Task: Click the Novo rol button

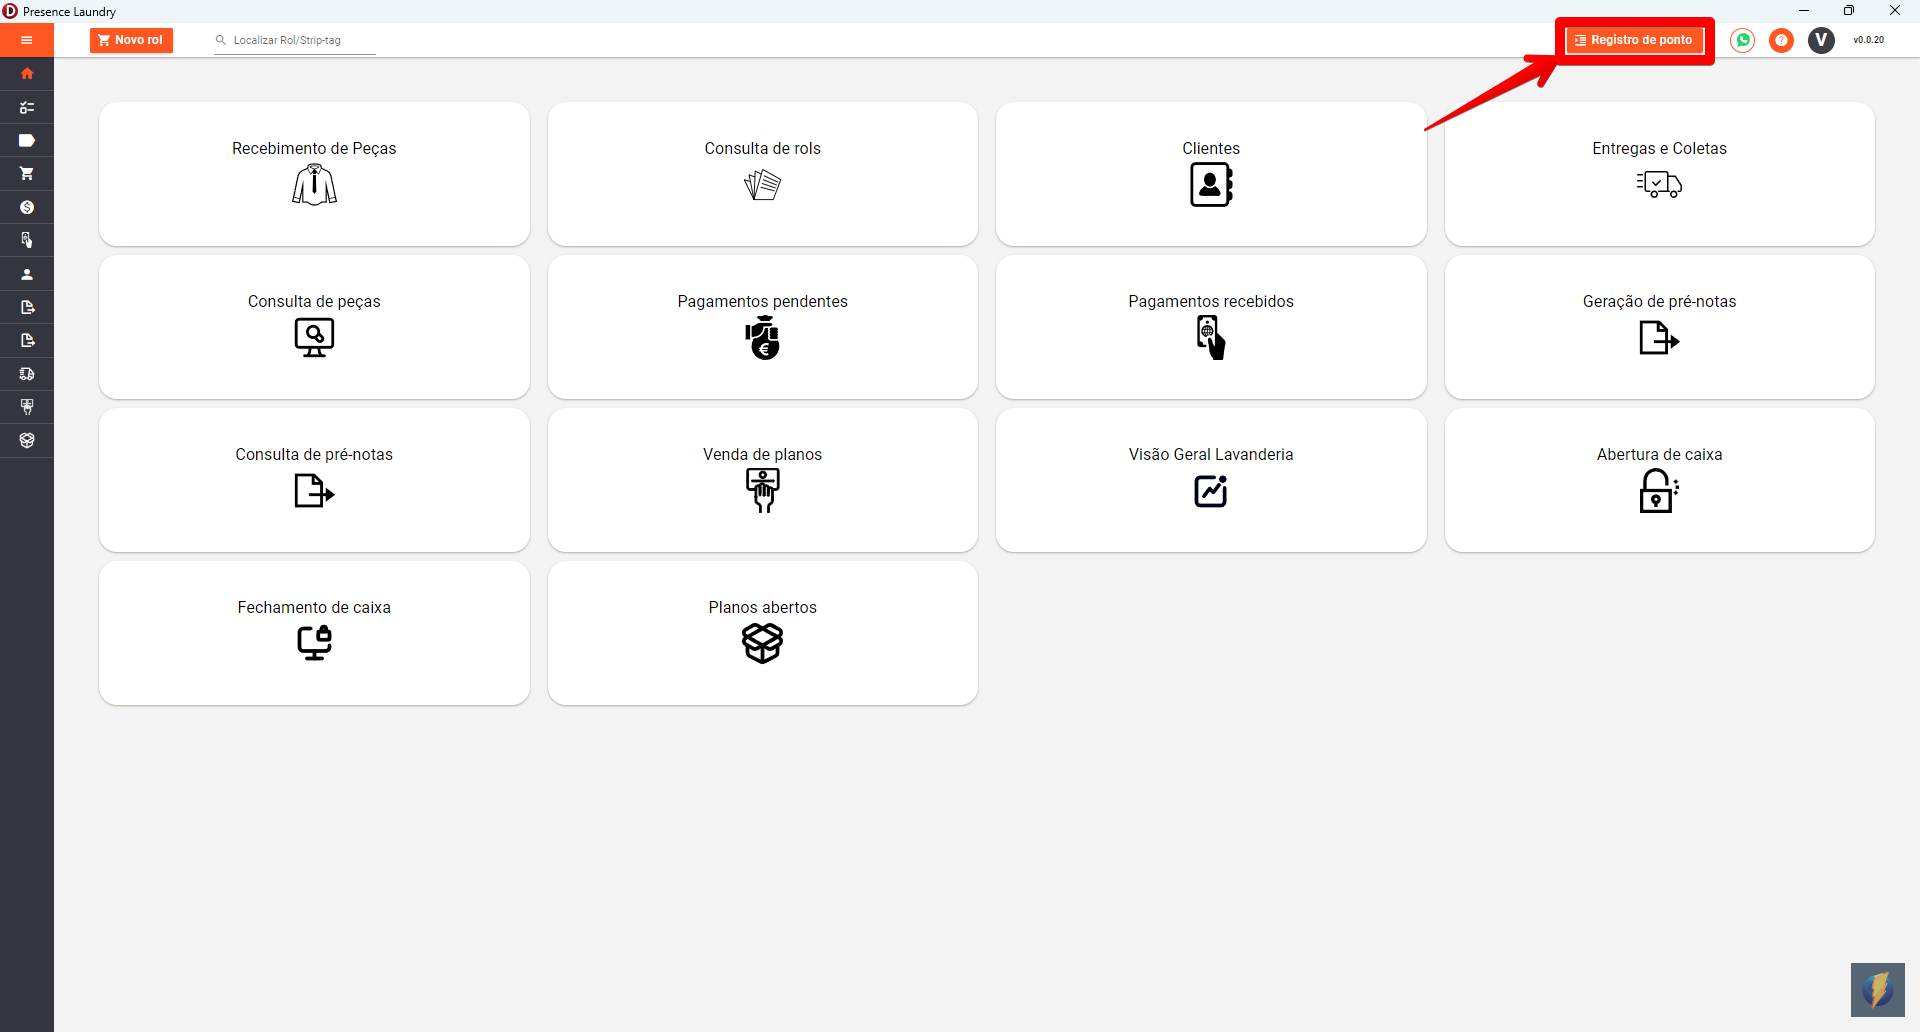Action: point(131,40)
